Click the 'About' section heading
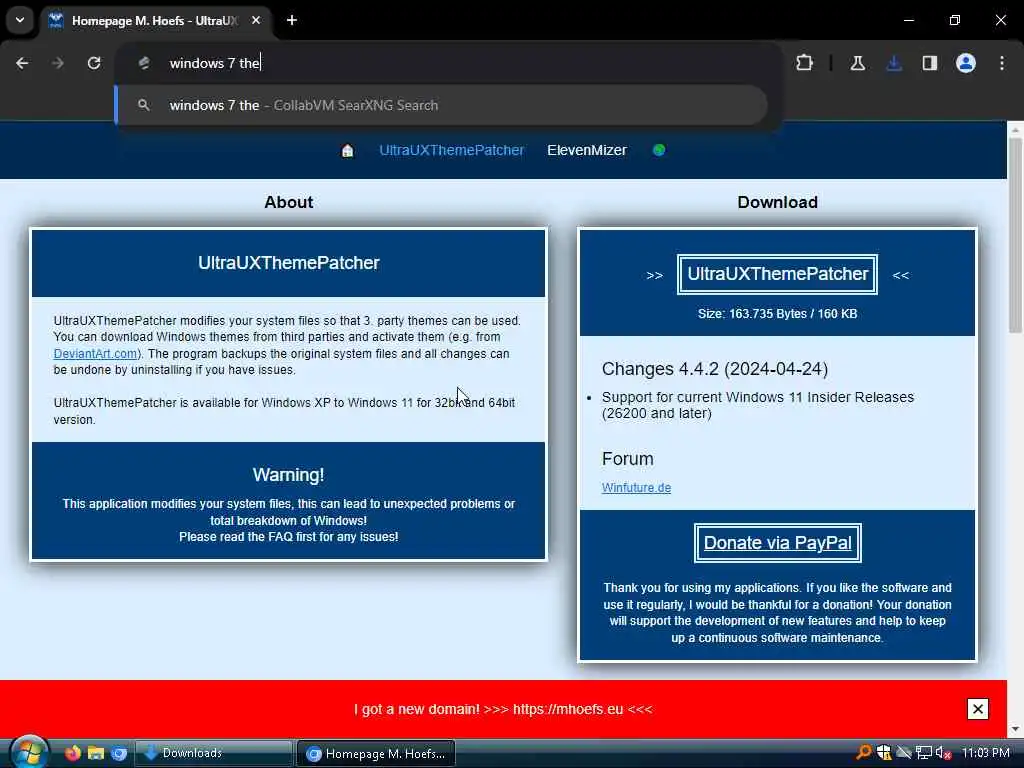The height and width of the screenshot is (768, 1024). 289,202
